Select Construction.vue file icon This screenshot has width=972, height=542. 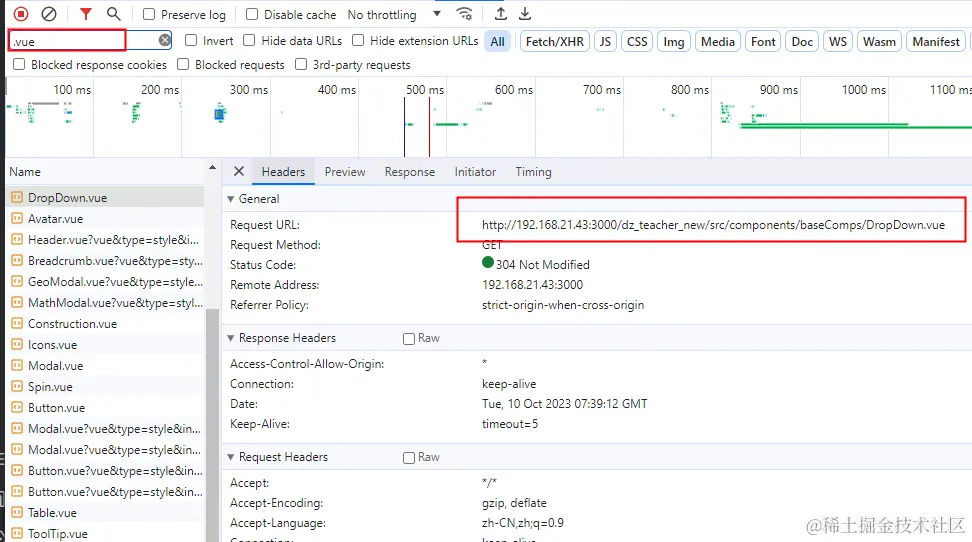[x=17, y=323]
